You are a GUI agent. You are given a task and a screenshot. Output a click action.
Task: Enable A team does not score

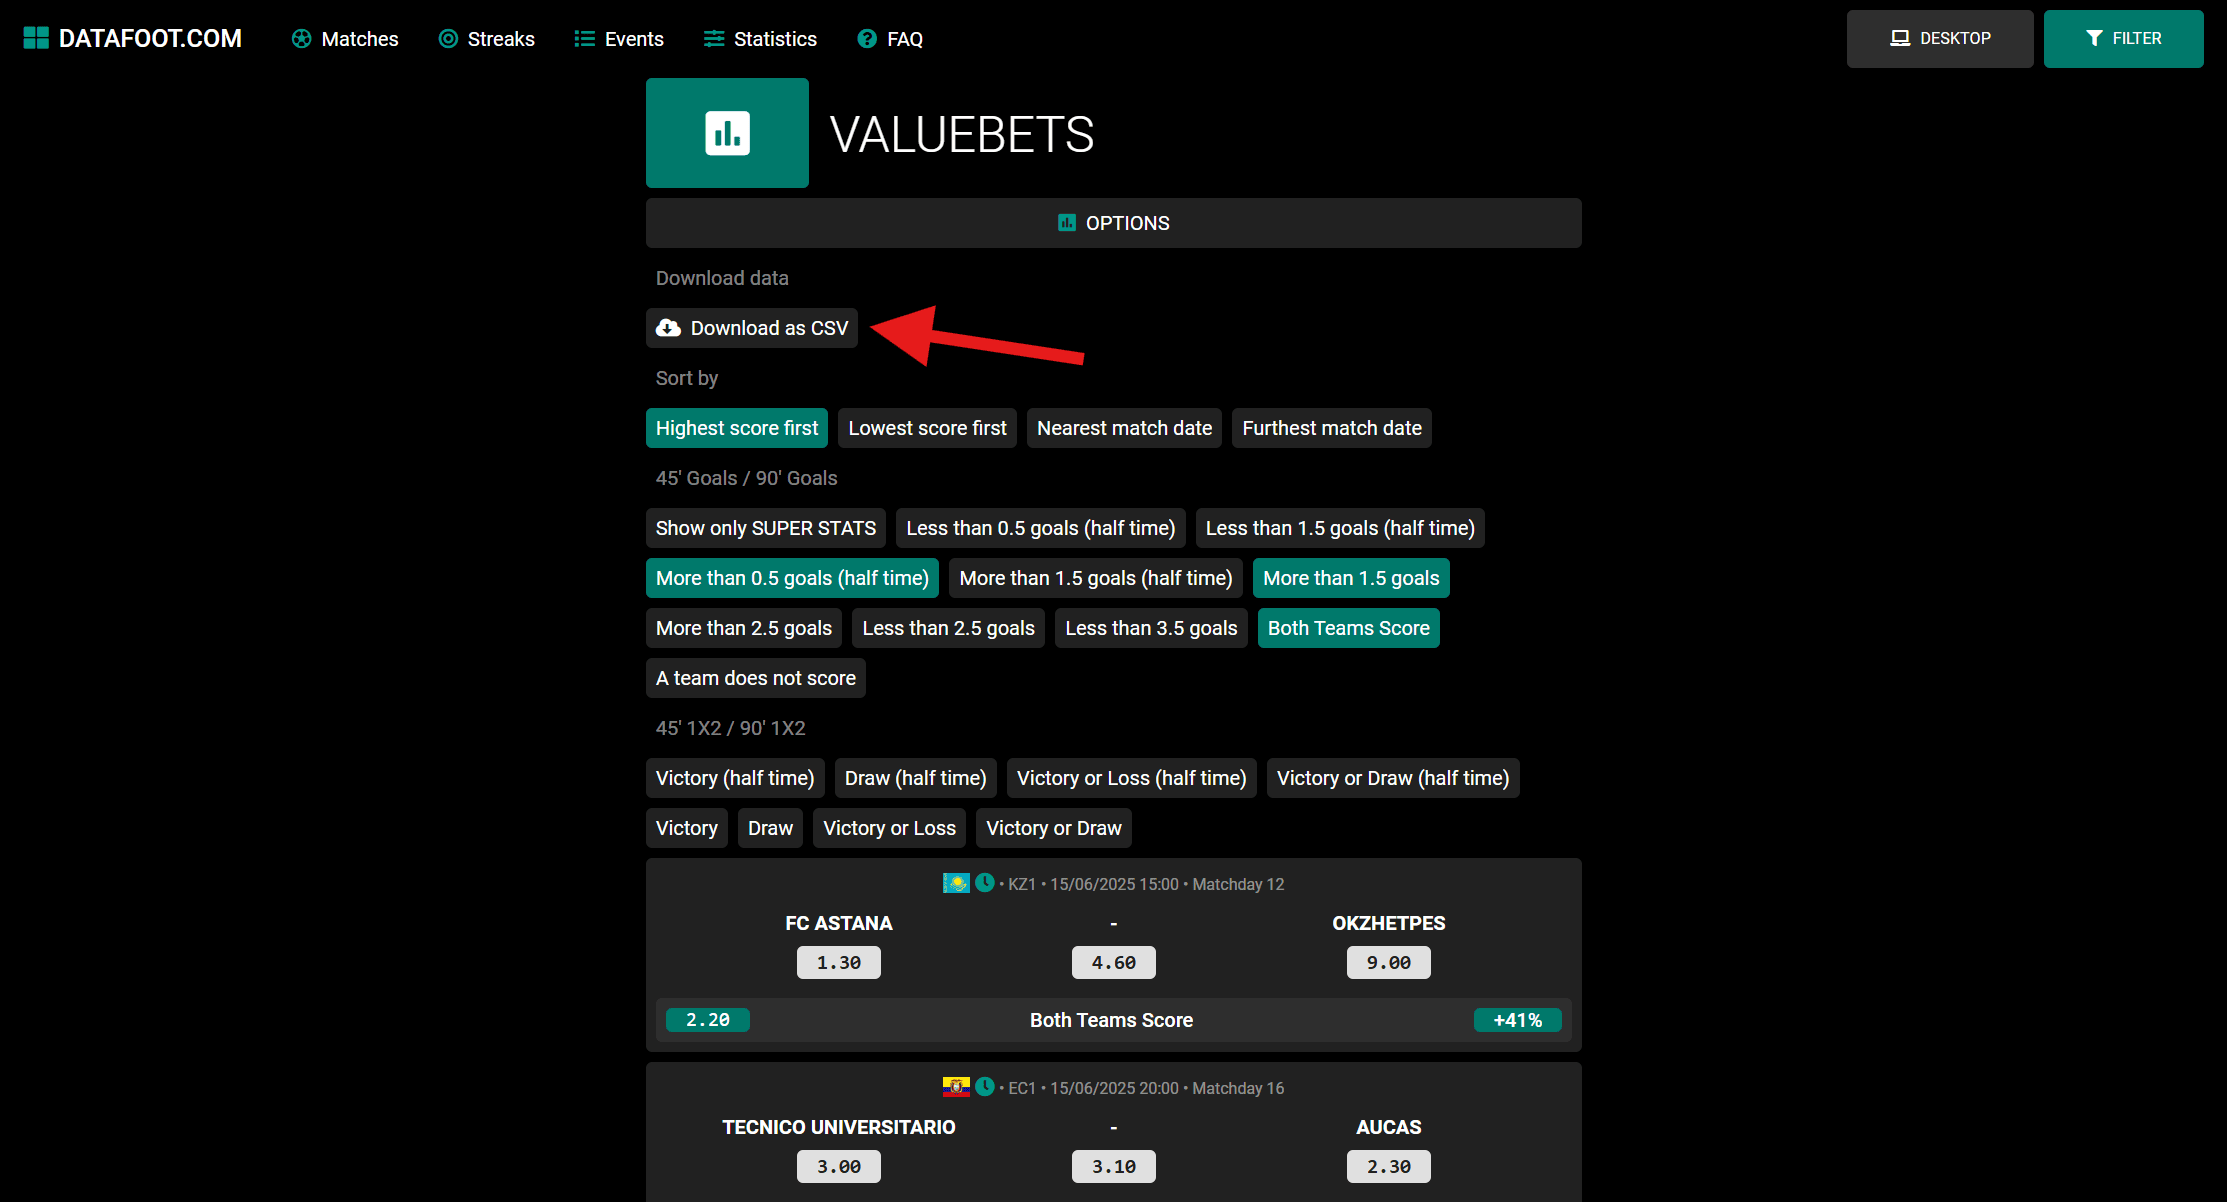pos(756,678)
